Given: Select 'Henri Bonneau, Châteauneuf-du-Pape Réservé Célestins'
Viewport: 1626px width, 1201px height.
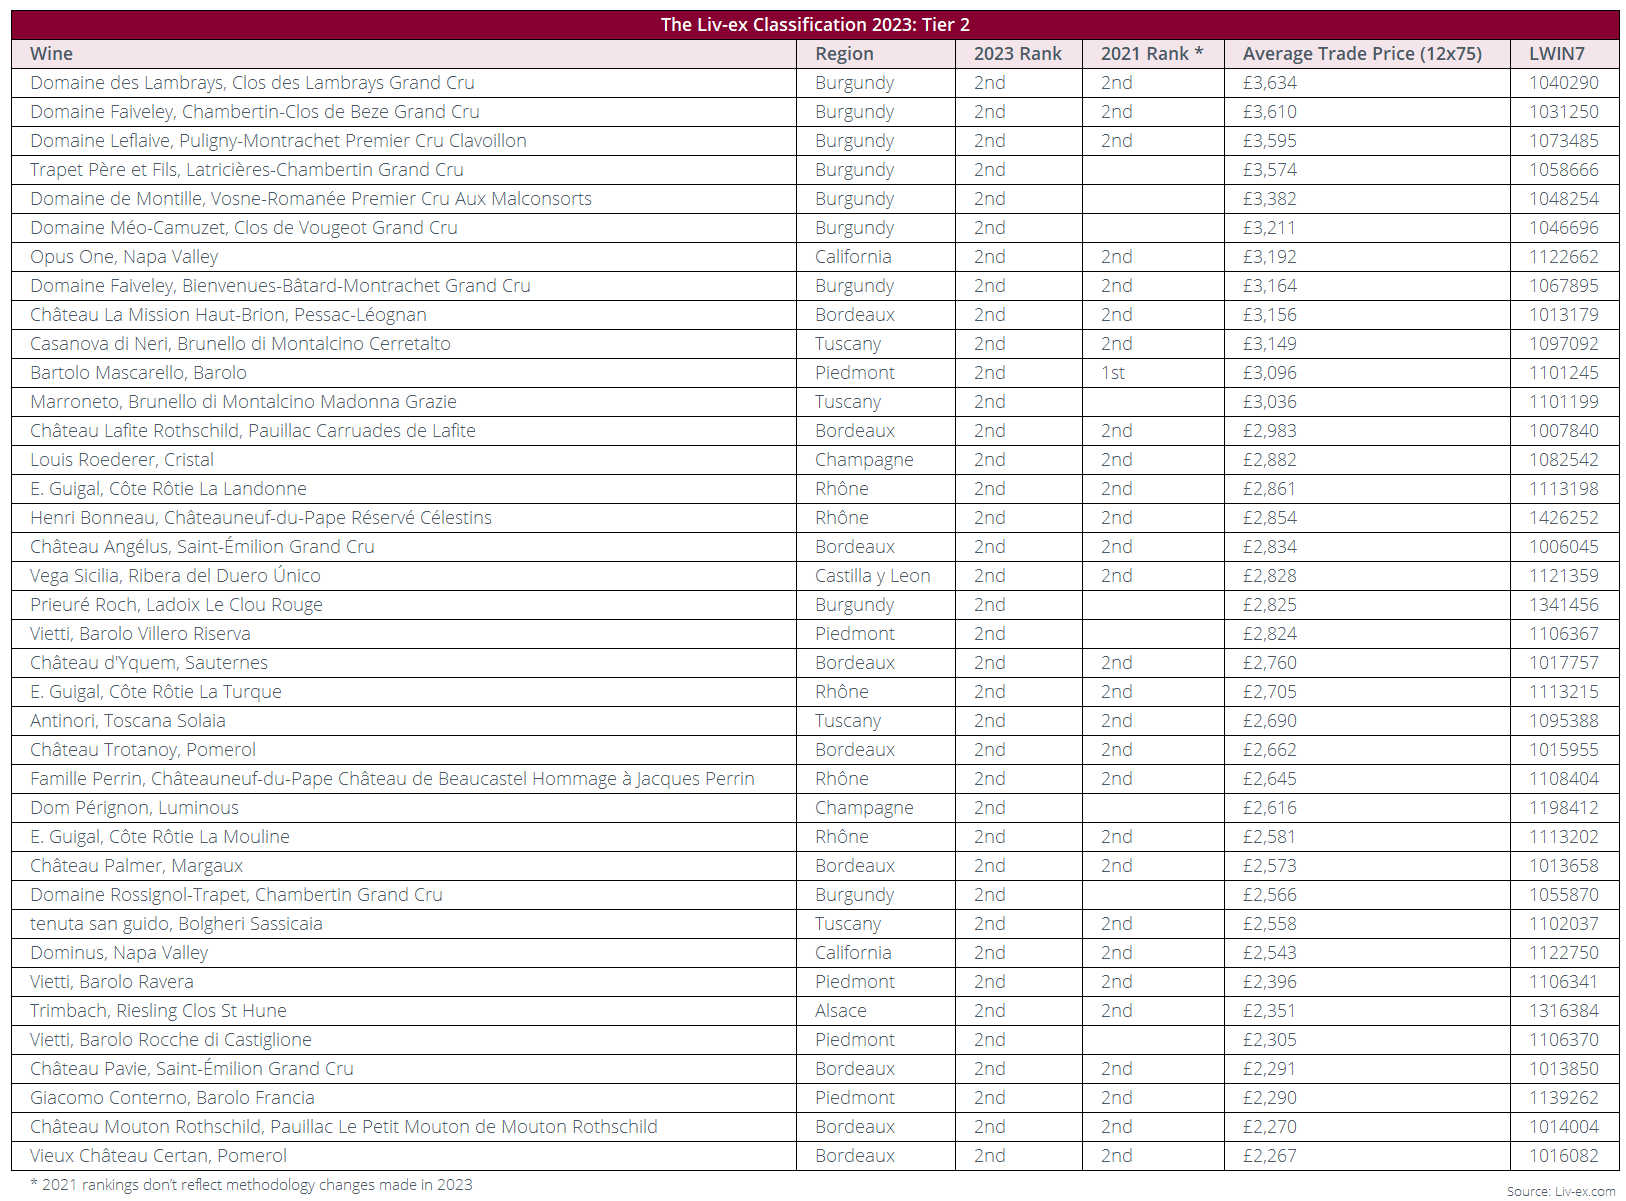Looking at the screenshot, I should [261, 518].
